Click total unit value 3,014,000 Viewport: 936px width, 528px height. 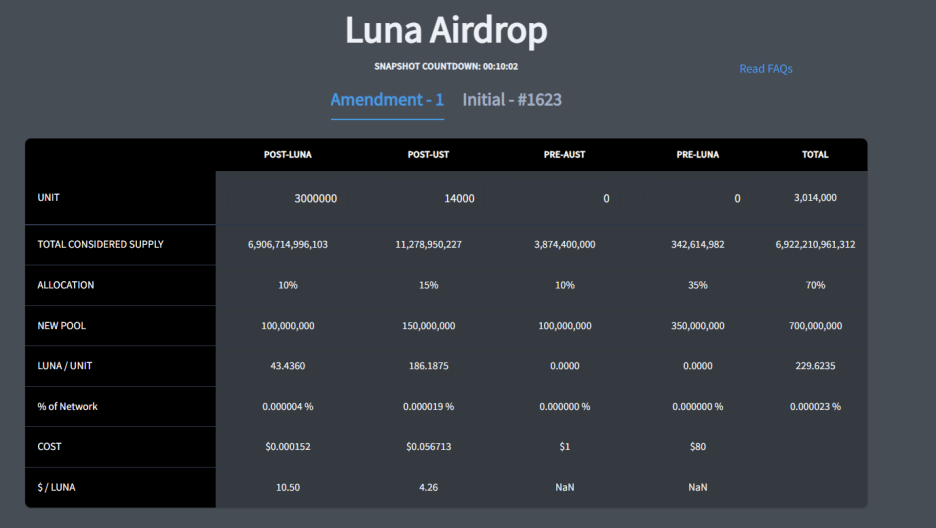pyautogui.click(x=815, y=197)
